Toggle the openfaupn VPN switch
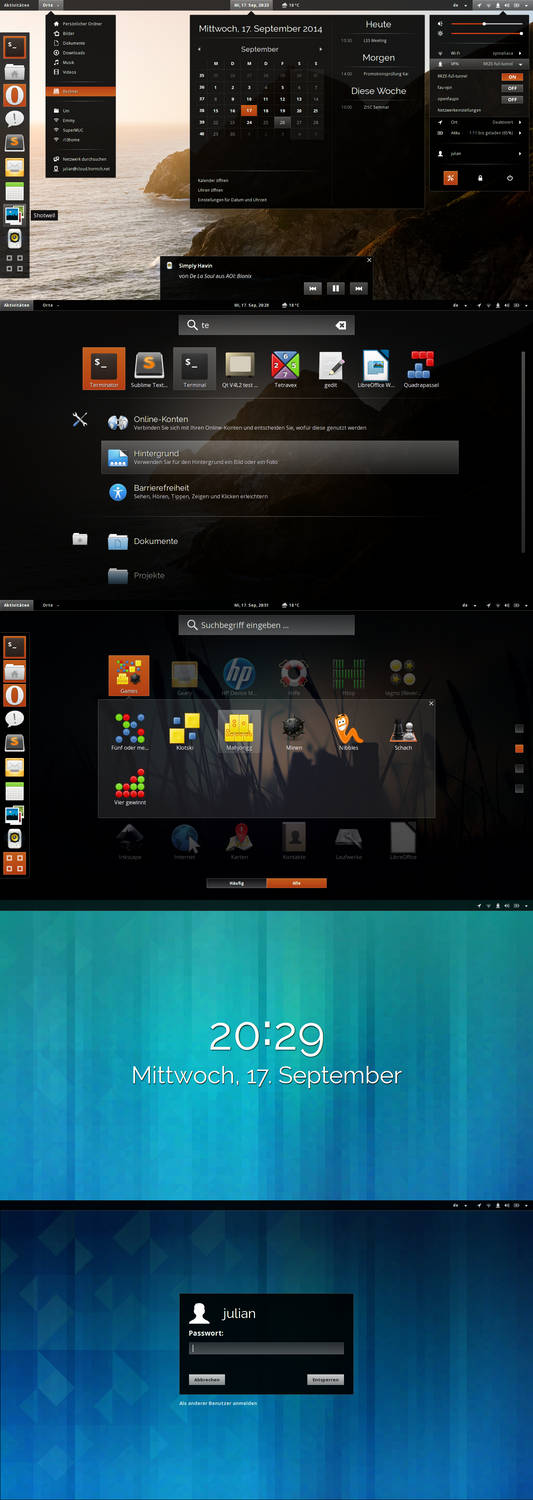This screenshot has height=1500, width=533. pos(512,99)
